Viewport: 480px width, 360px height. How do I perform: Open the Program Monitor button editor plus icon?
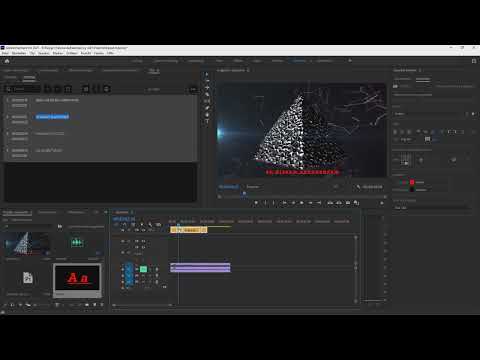[382, 203]
